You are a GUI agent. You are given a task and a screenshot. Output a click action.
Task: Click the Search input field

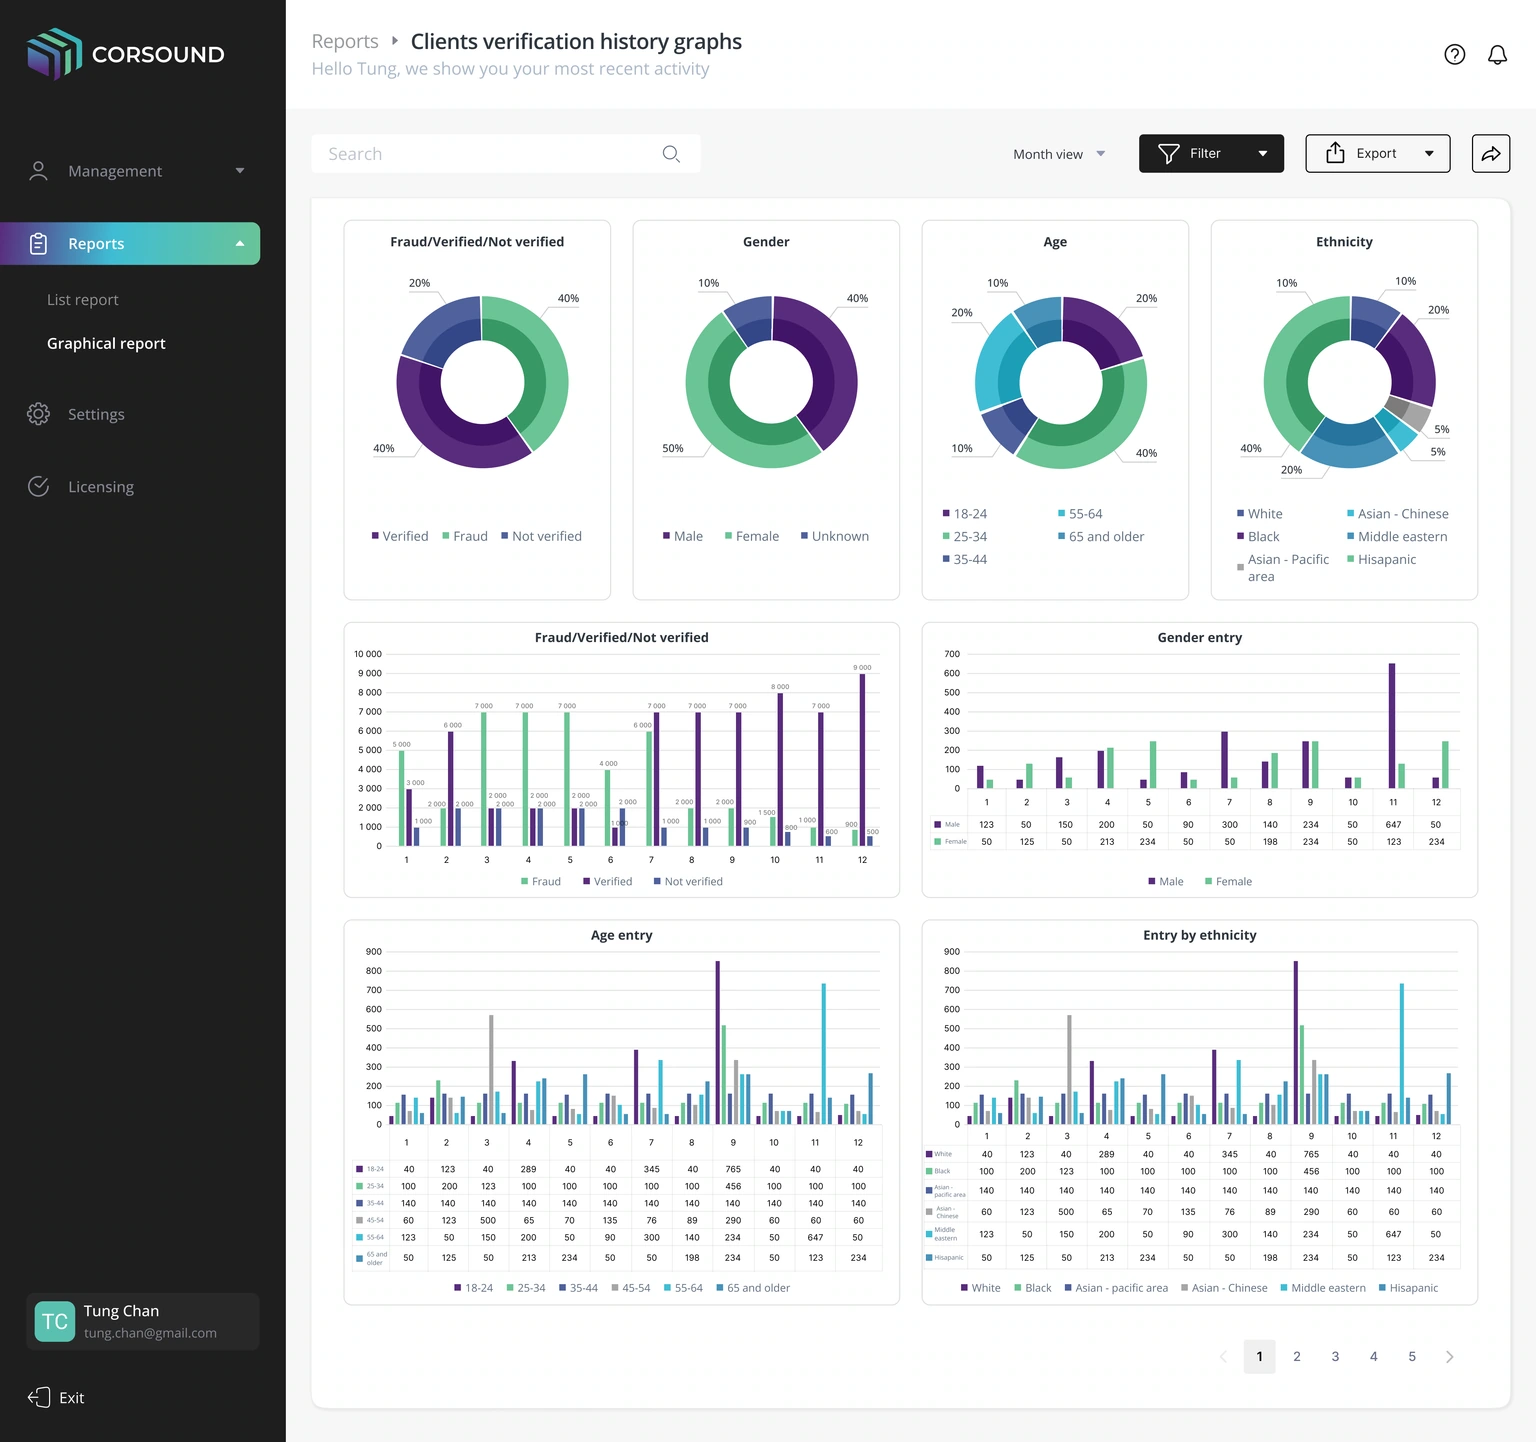506,154
